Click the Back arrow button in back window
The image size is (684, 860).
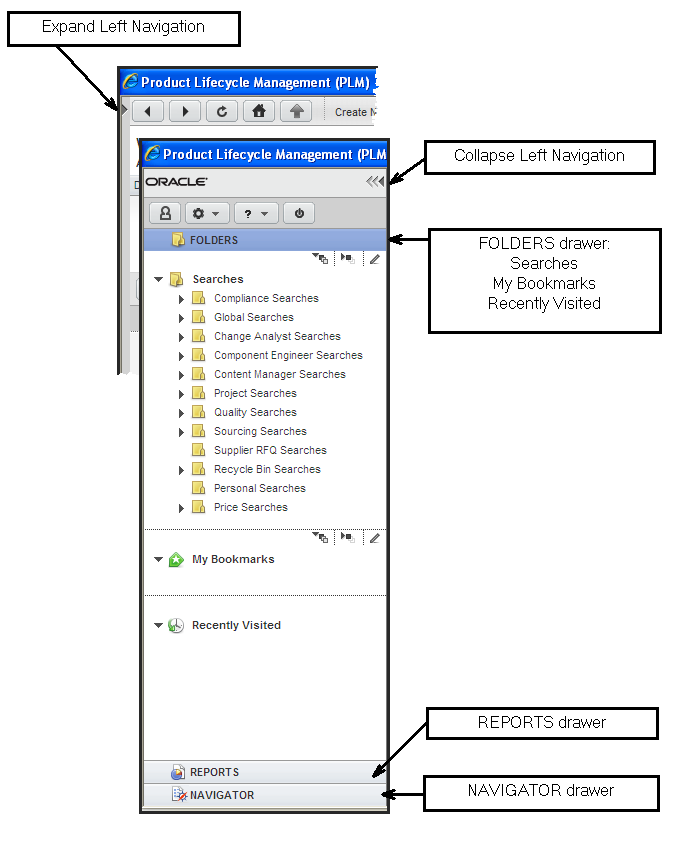(148, 111)
